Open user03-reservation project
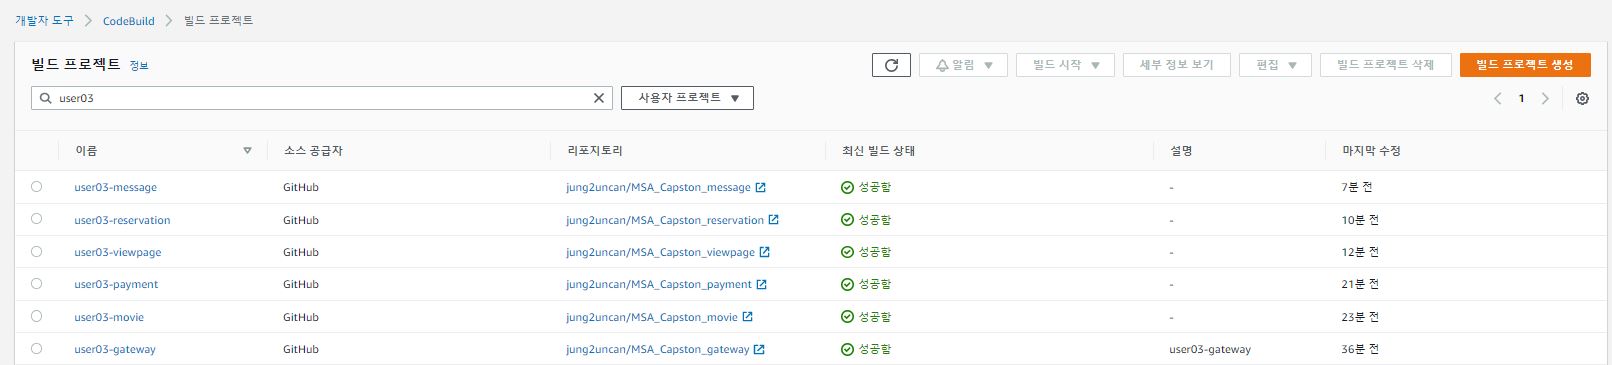 (122, 220)
